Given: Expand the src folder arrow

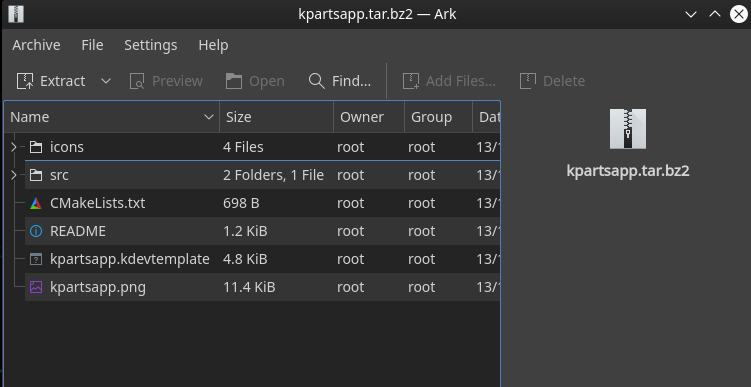Looking at the screenshot, I should [x=13, y=175].
